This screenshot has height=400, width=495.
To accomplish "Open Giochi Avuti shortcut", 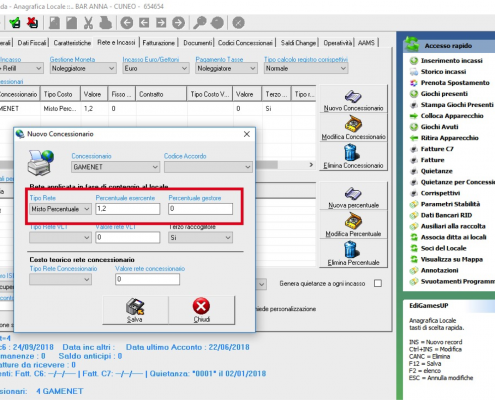I will (x=439, y=127).
